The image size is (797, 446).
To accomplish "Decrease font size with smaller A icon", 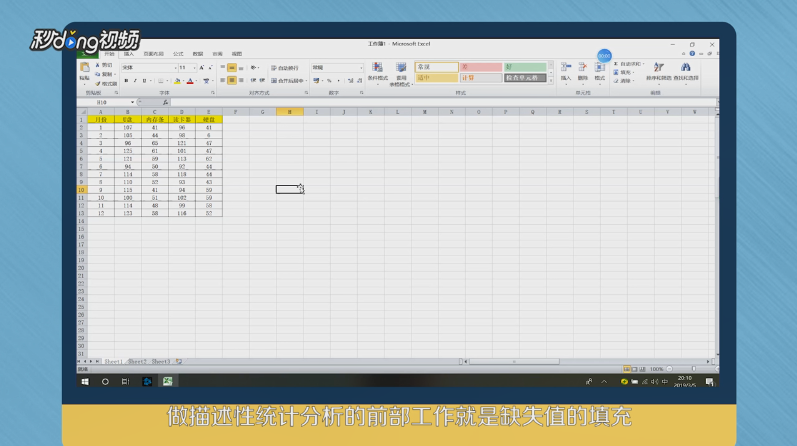I will coord(210,68).
